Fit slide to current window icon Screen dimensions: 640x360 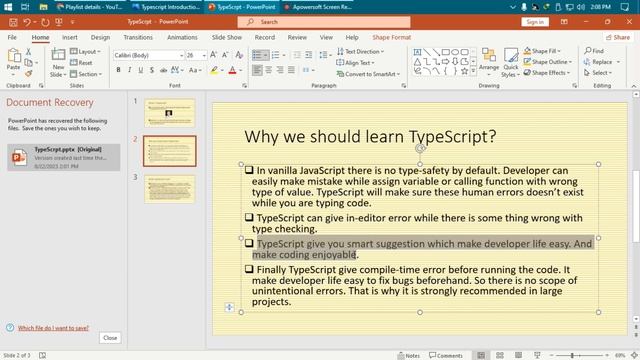point(634,356)
